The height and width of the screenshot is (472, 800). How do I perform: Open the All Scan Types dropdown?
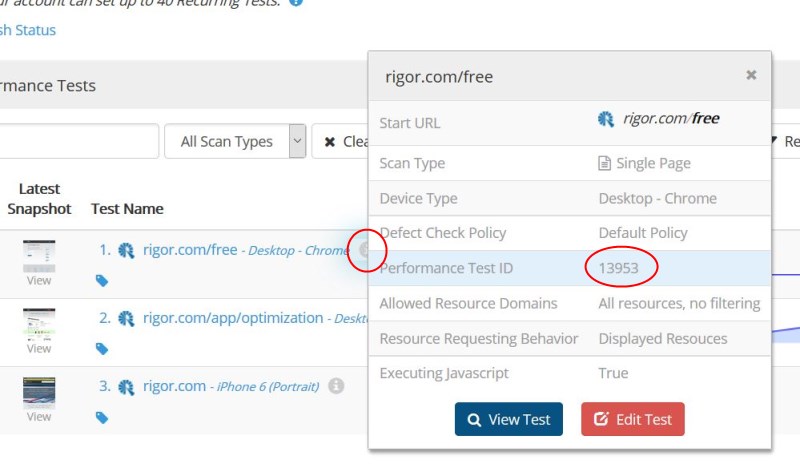point(235,141)
